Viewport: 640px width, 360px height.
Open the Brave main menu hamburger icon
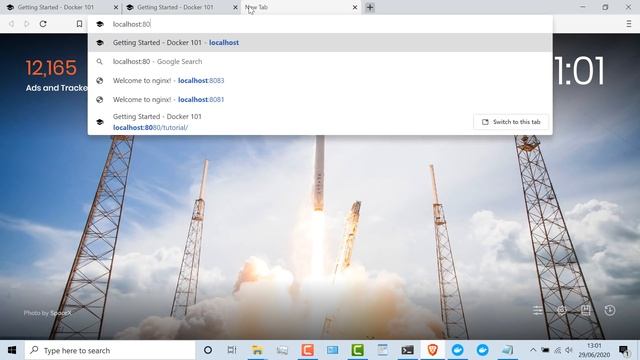click(x=629, y=24)
